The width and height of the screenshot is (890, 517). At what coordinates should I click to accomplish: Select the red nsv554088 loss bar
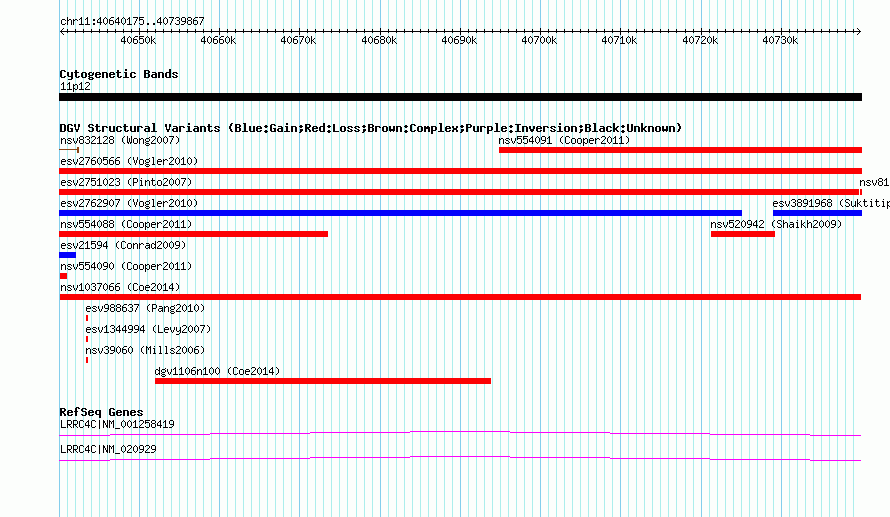click(194, 234)
